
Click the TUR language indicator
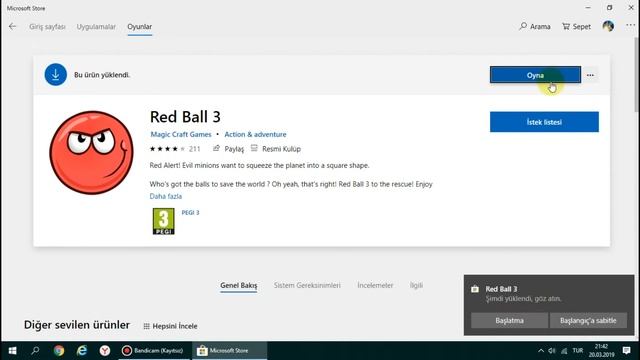(x=578, y=351)
